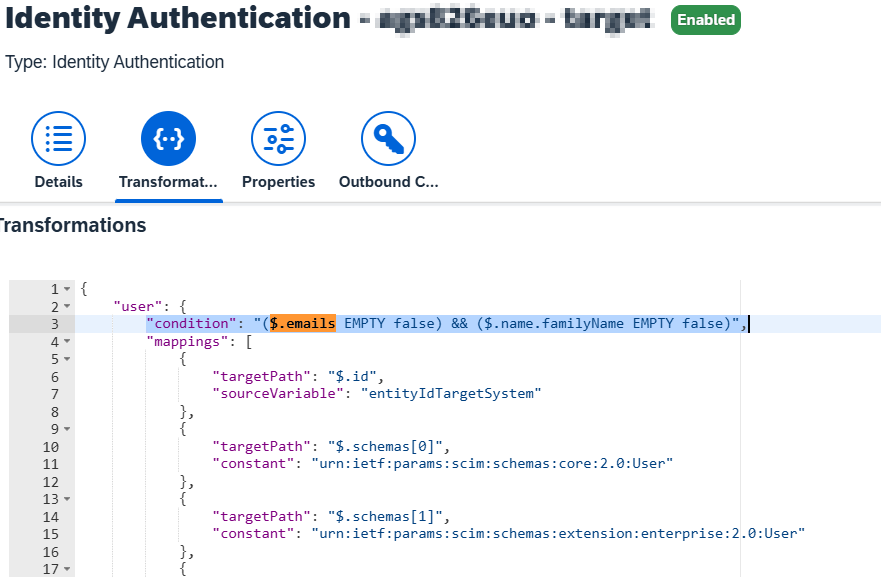881x577 pixels.
Task: Open the Outbound Certificate key icon
Action: [388, 138]
